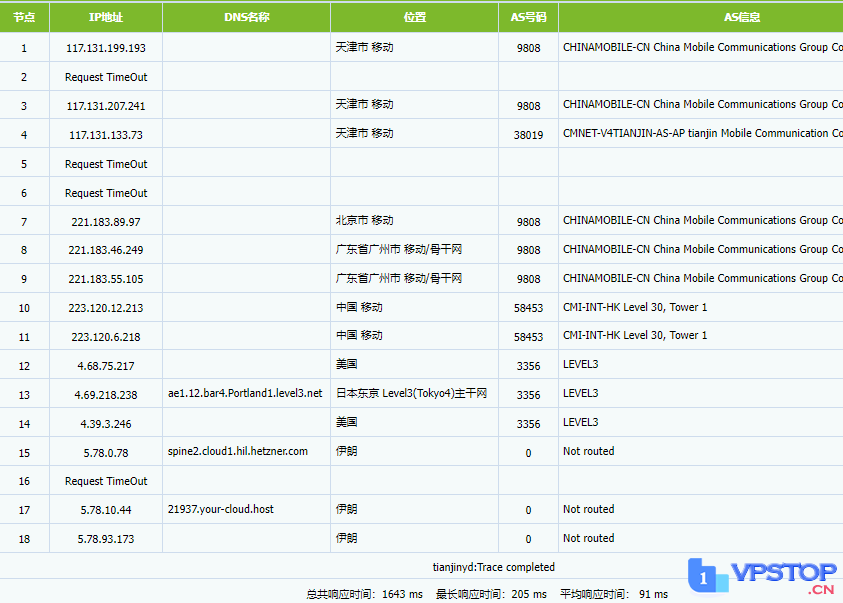Click LEVEL3 AS info in node 14 row
The image size is (843, 603).
tap(581, 422)
